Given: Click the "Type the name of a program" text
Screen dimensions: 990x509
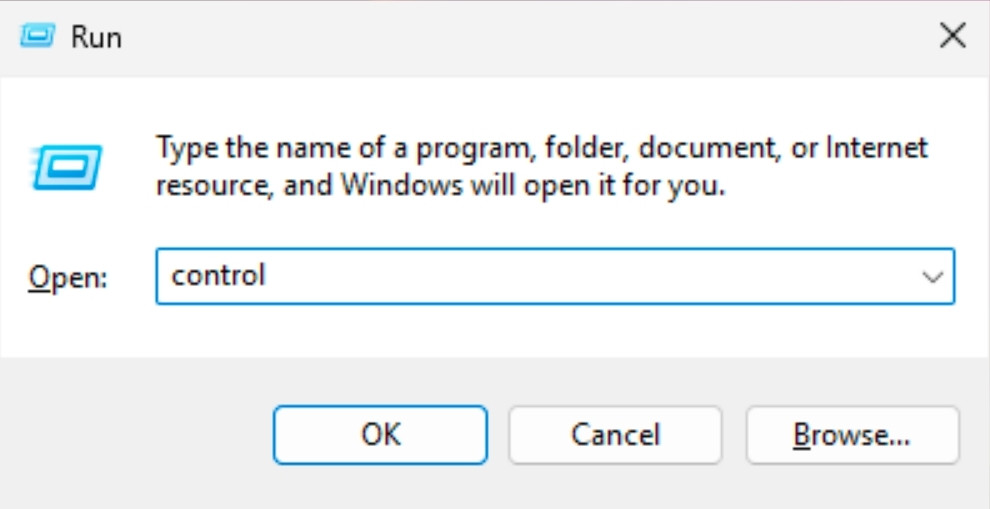Looking at the screenshot, I should 340,149.
